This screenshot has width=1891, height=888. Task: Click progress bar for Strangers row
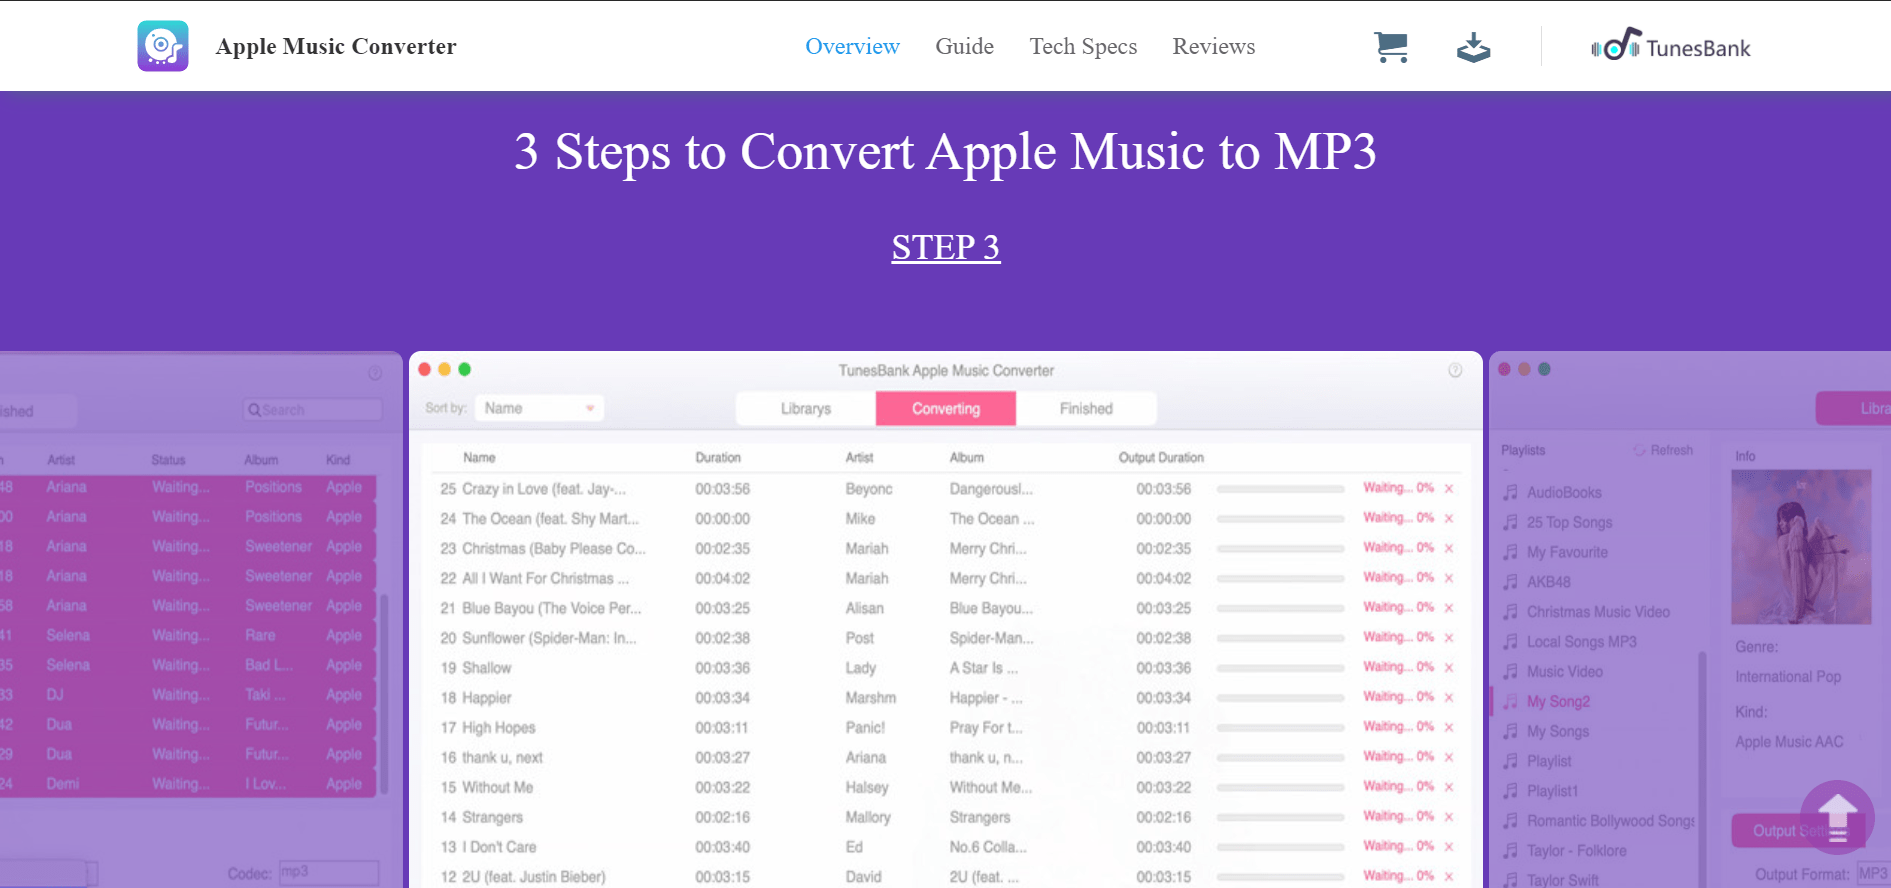1280,817
